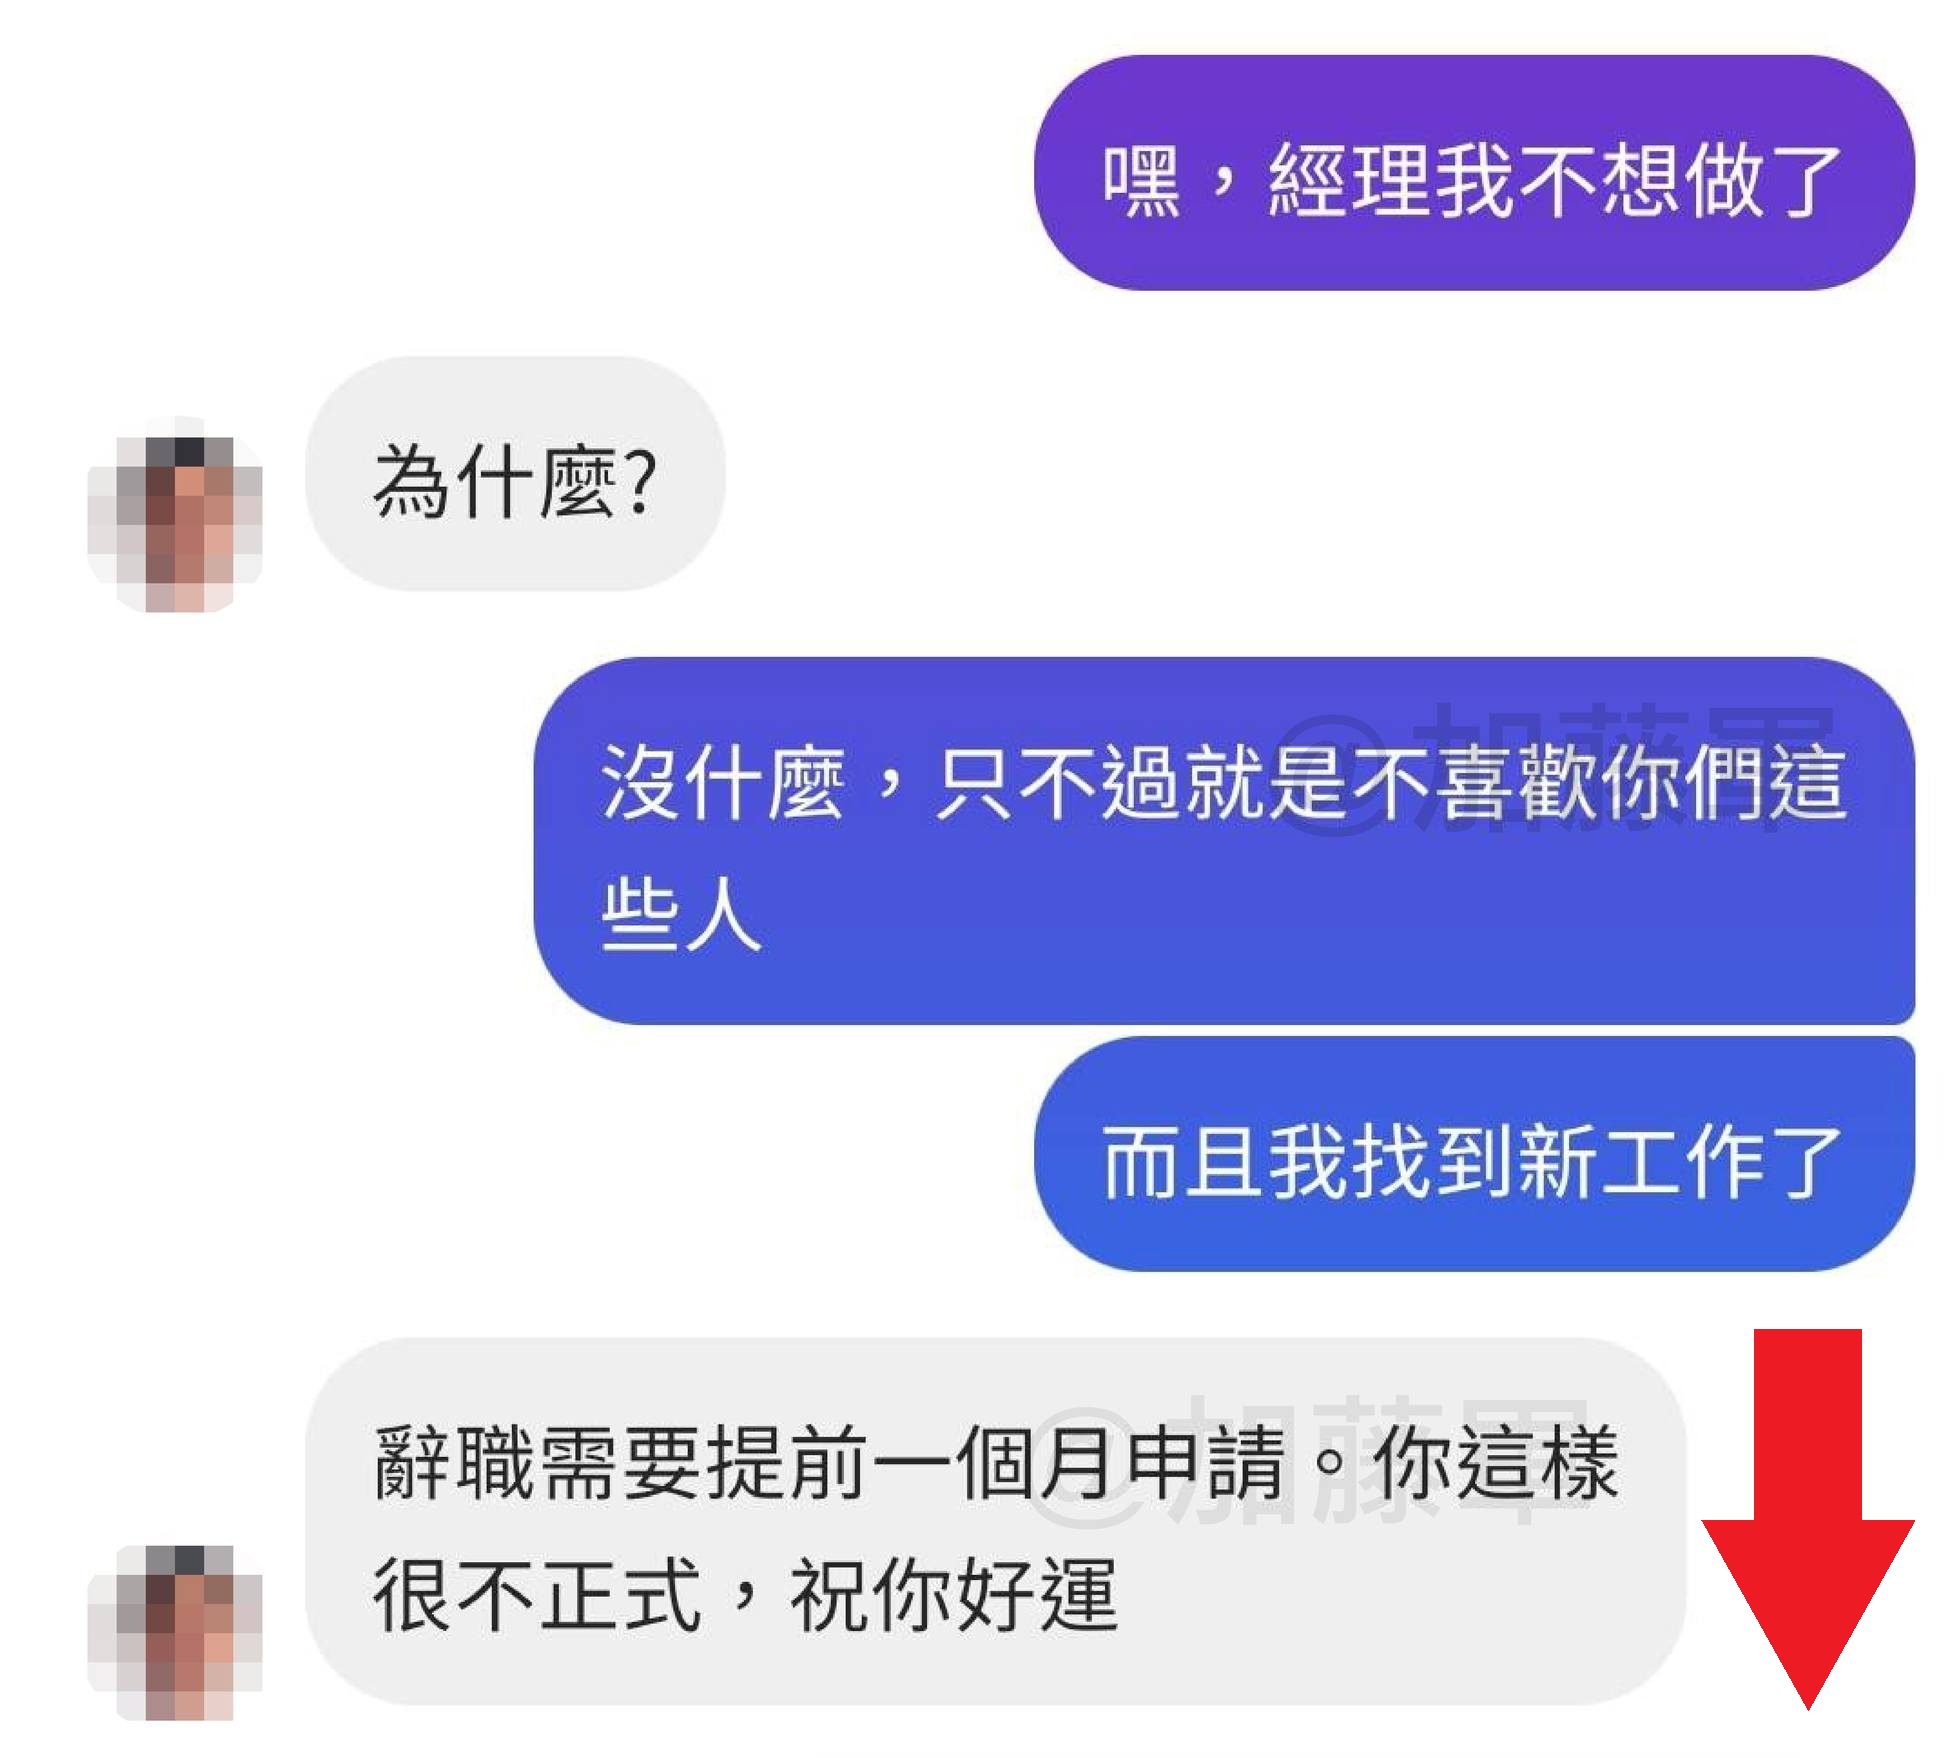Viewport: 1958px width, 1758px height.
Task: Click the pixelated avatar beside 為什麼?
Action: tap(175, 514)
